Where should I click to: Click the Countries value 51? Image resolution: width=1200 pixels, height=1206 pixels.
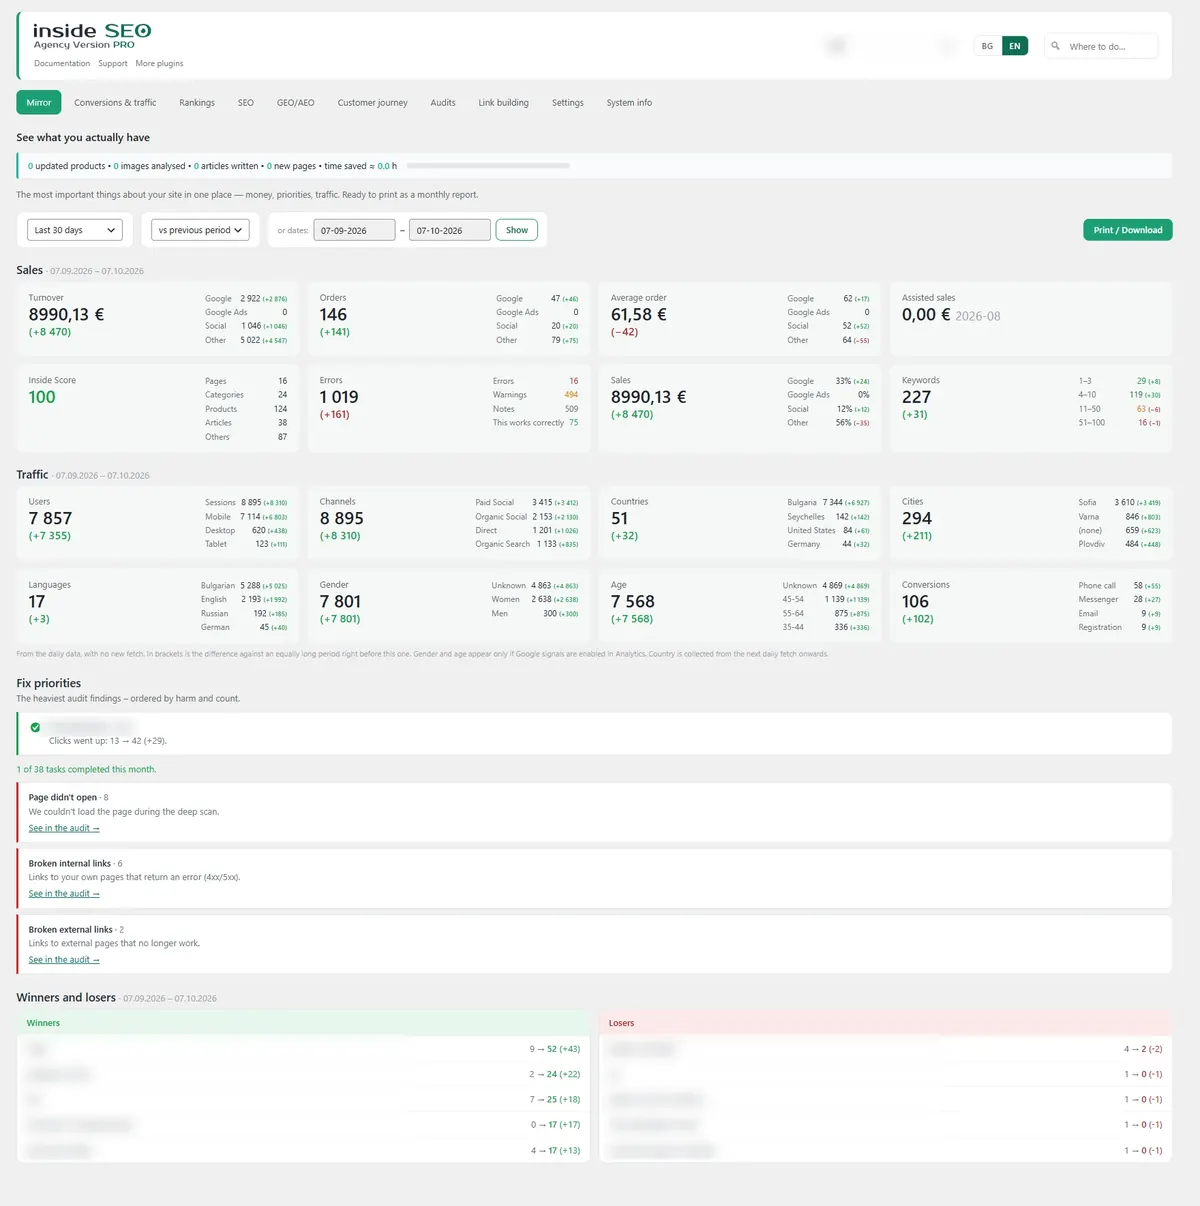click(620, 518)
